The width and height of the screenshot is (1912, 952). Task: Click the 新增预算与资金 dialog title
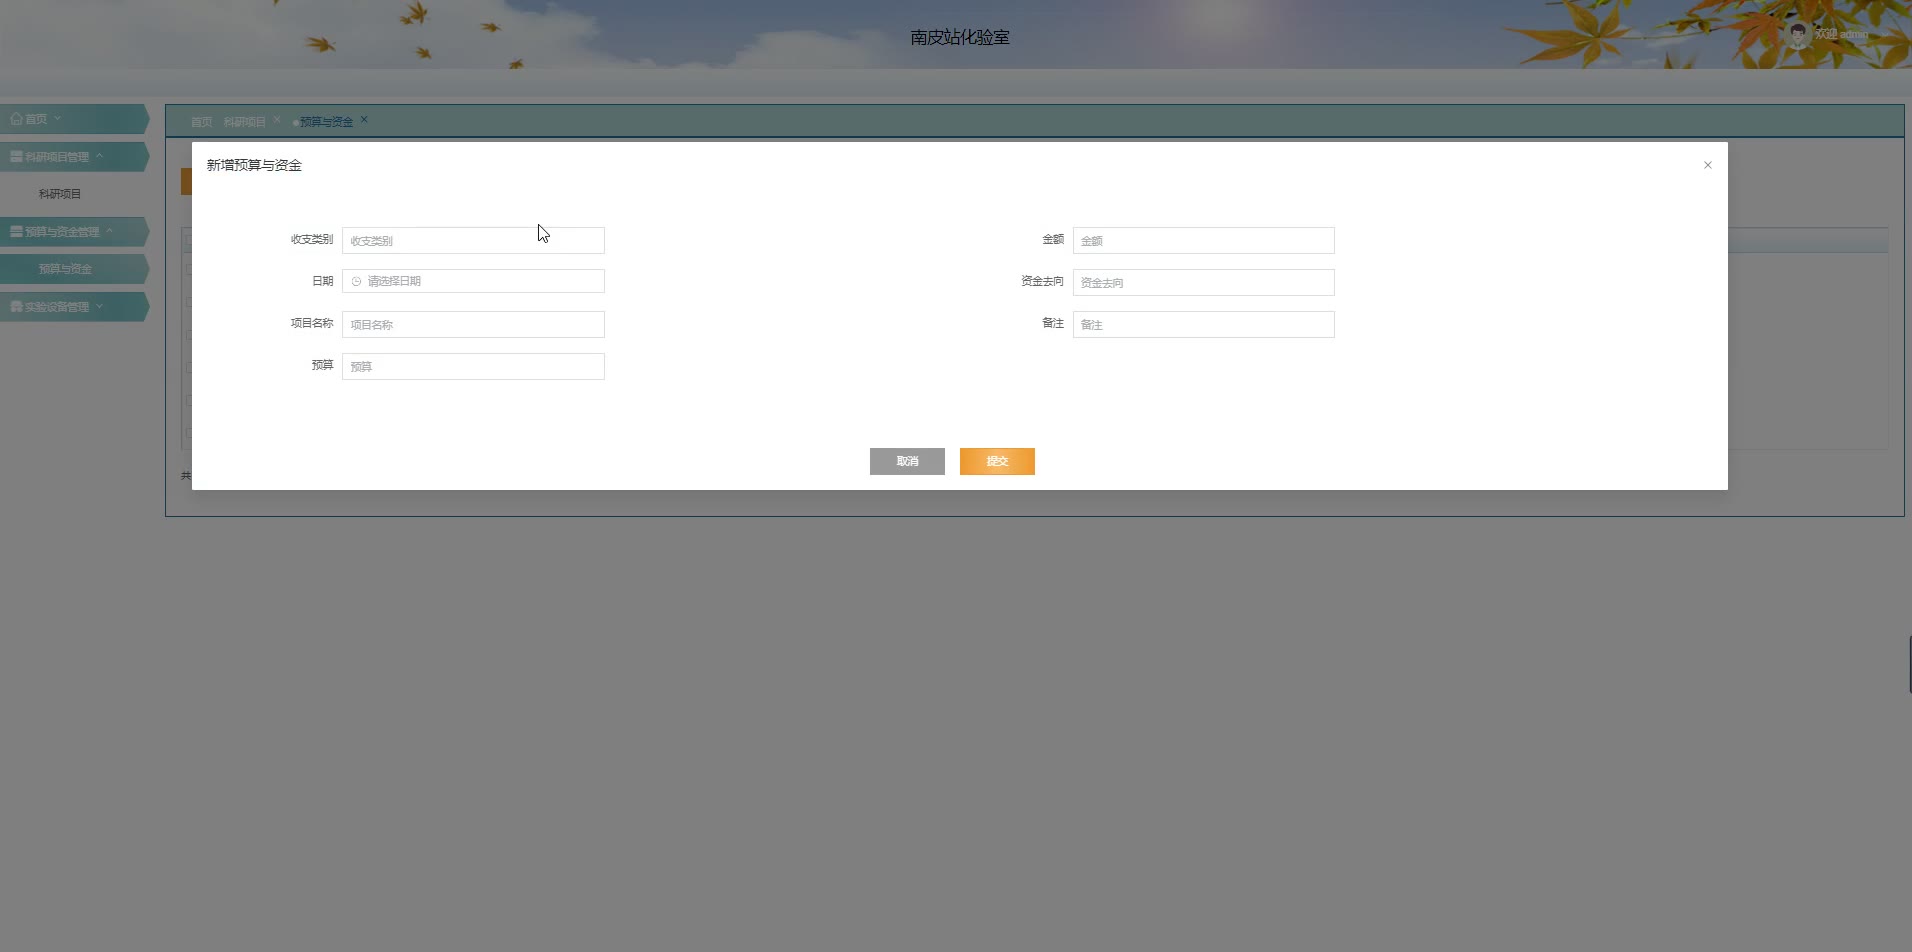pyautogui.click(x=254, y=165)
